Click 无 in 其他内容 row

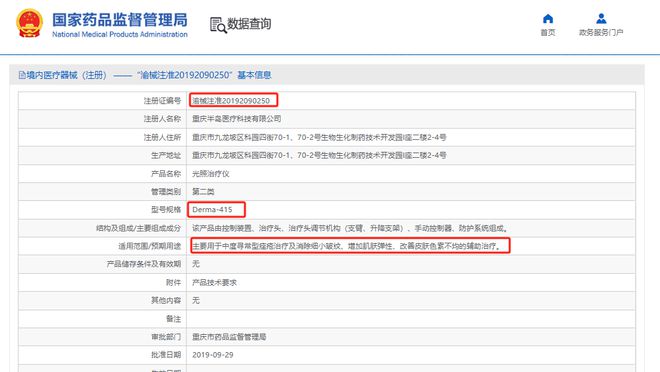tap(196, 300)
